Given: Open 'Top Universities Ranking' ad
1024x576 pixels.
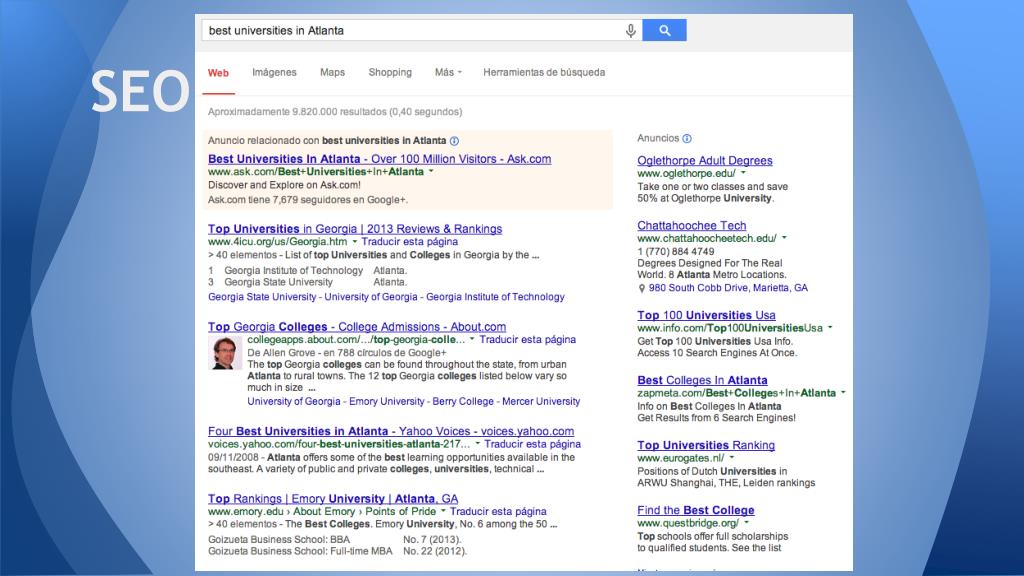Looking at the screenshot, I should coord(706,445).
